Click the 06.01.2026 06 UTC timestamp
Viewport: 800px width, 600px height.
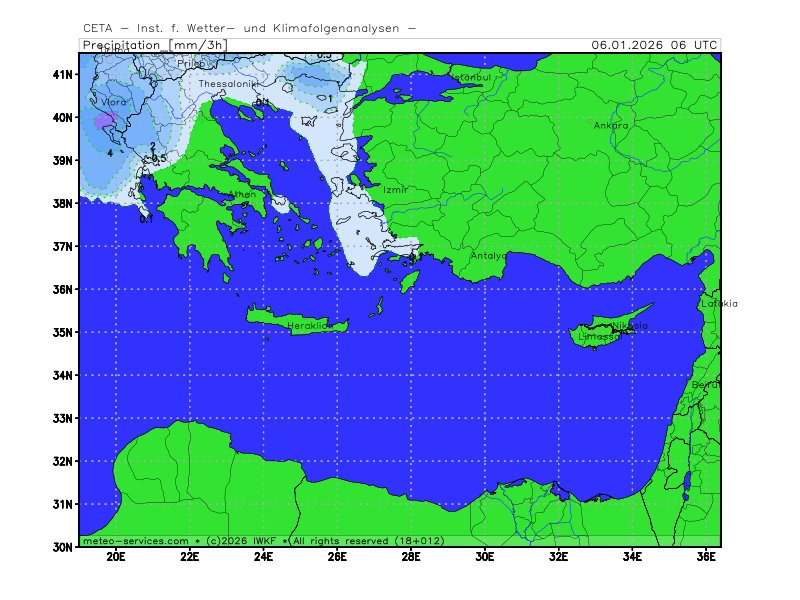[x=653, y=45]
